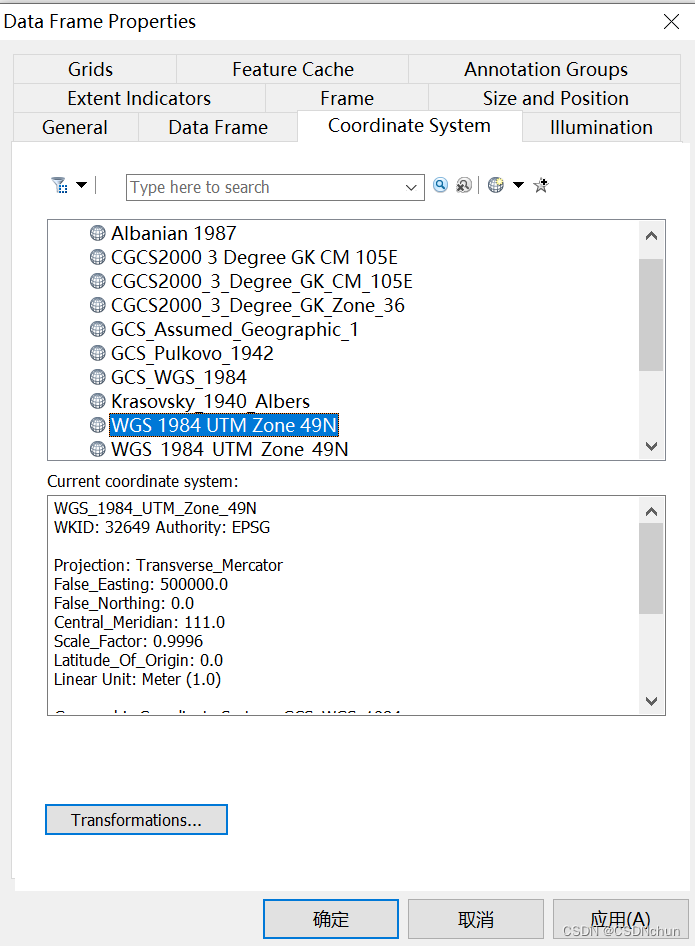Click the globe icon beside Albanian 1987
This screenshot has height=946, width=695.
click(97, 232)
